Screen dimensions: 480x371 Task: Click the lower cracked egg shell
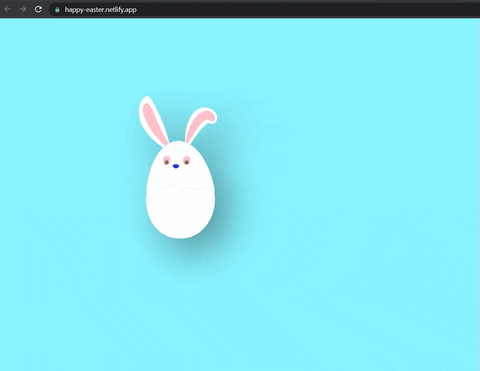(180, 211)
